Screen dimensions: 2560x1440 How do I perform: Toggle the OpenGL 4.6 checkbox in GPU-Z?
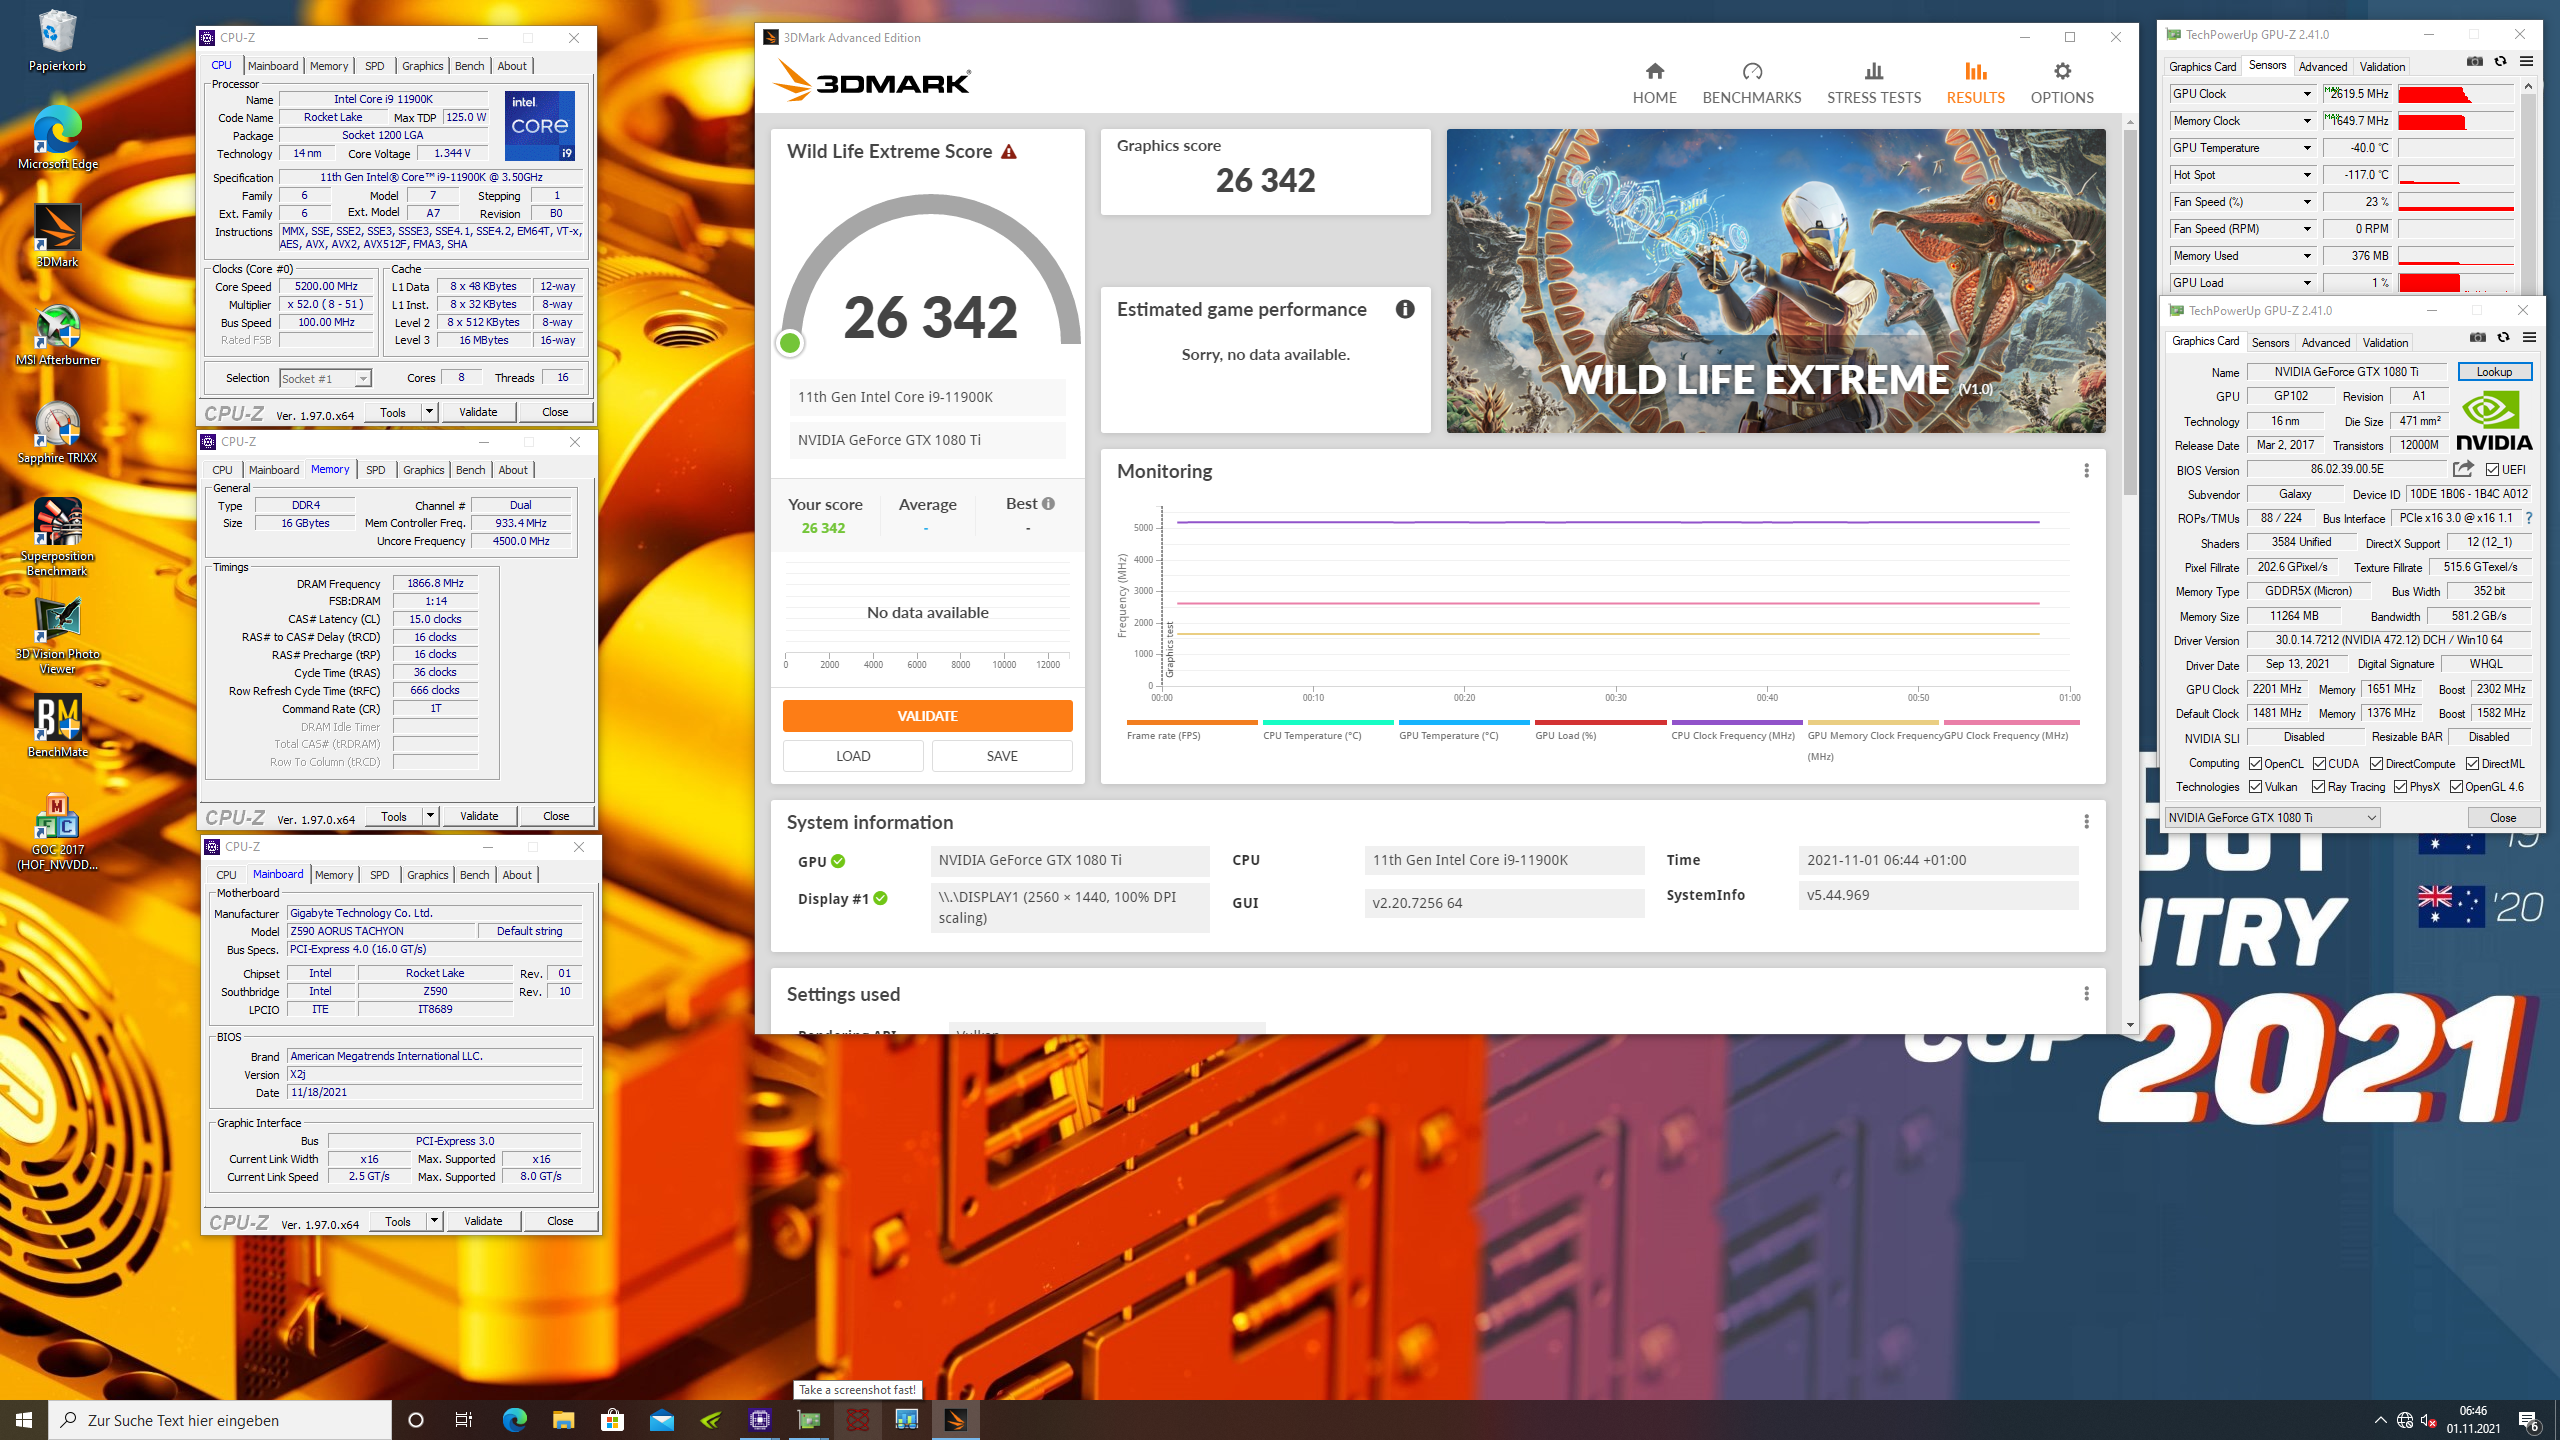[2456, 787]
